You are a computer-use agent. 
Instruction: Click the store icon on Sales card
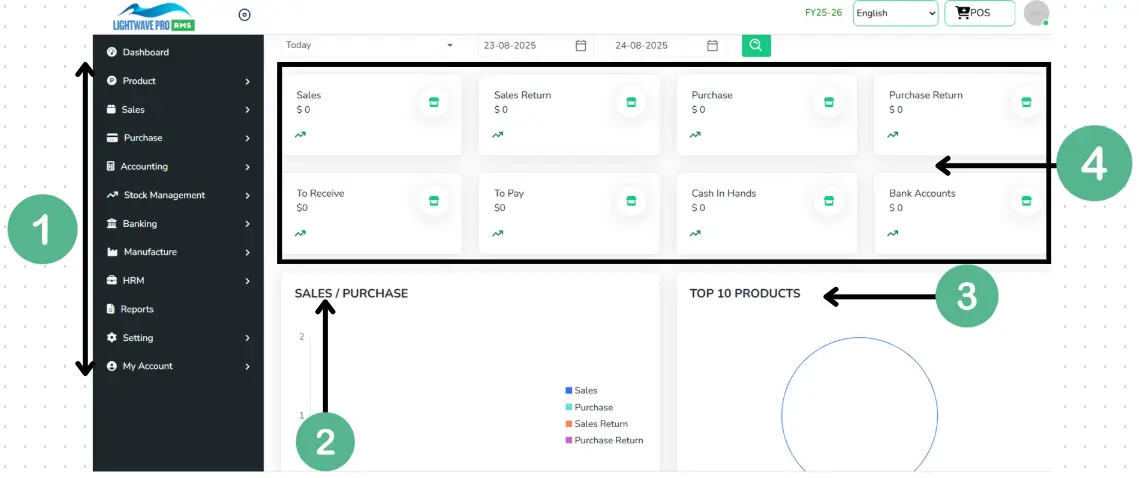(433, 102)
